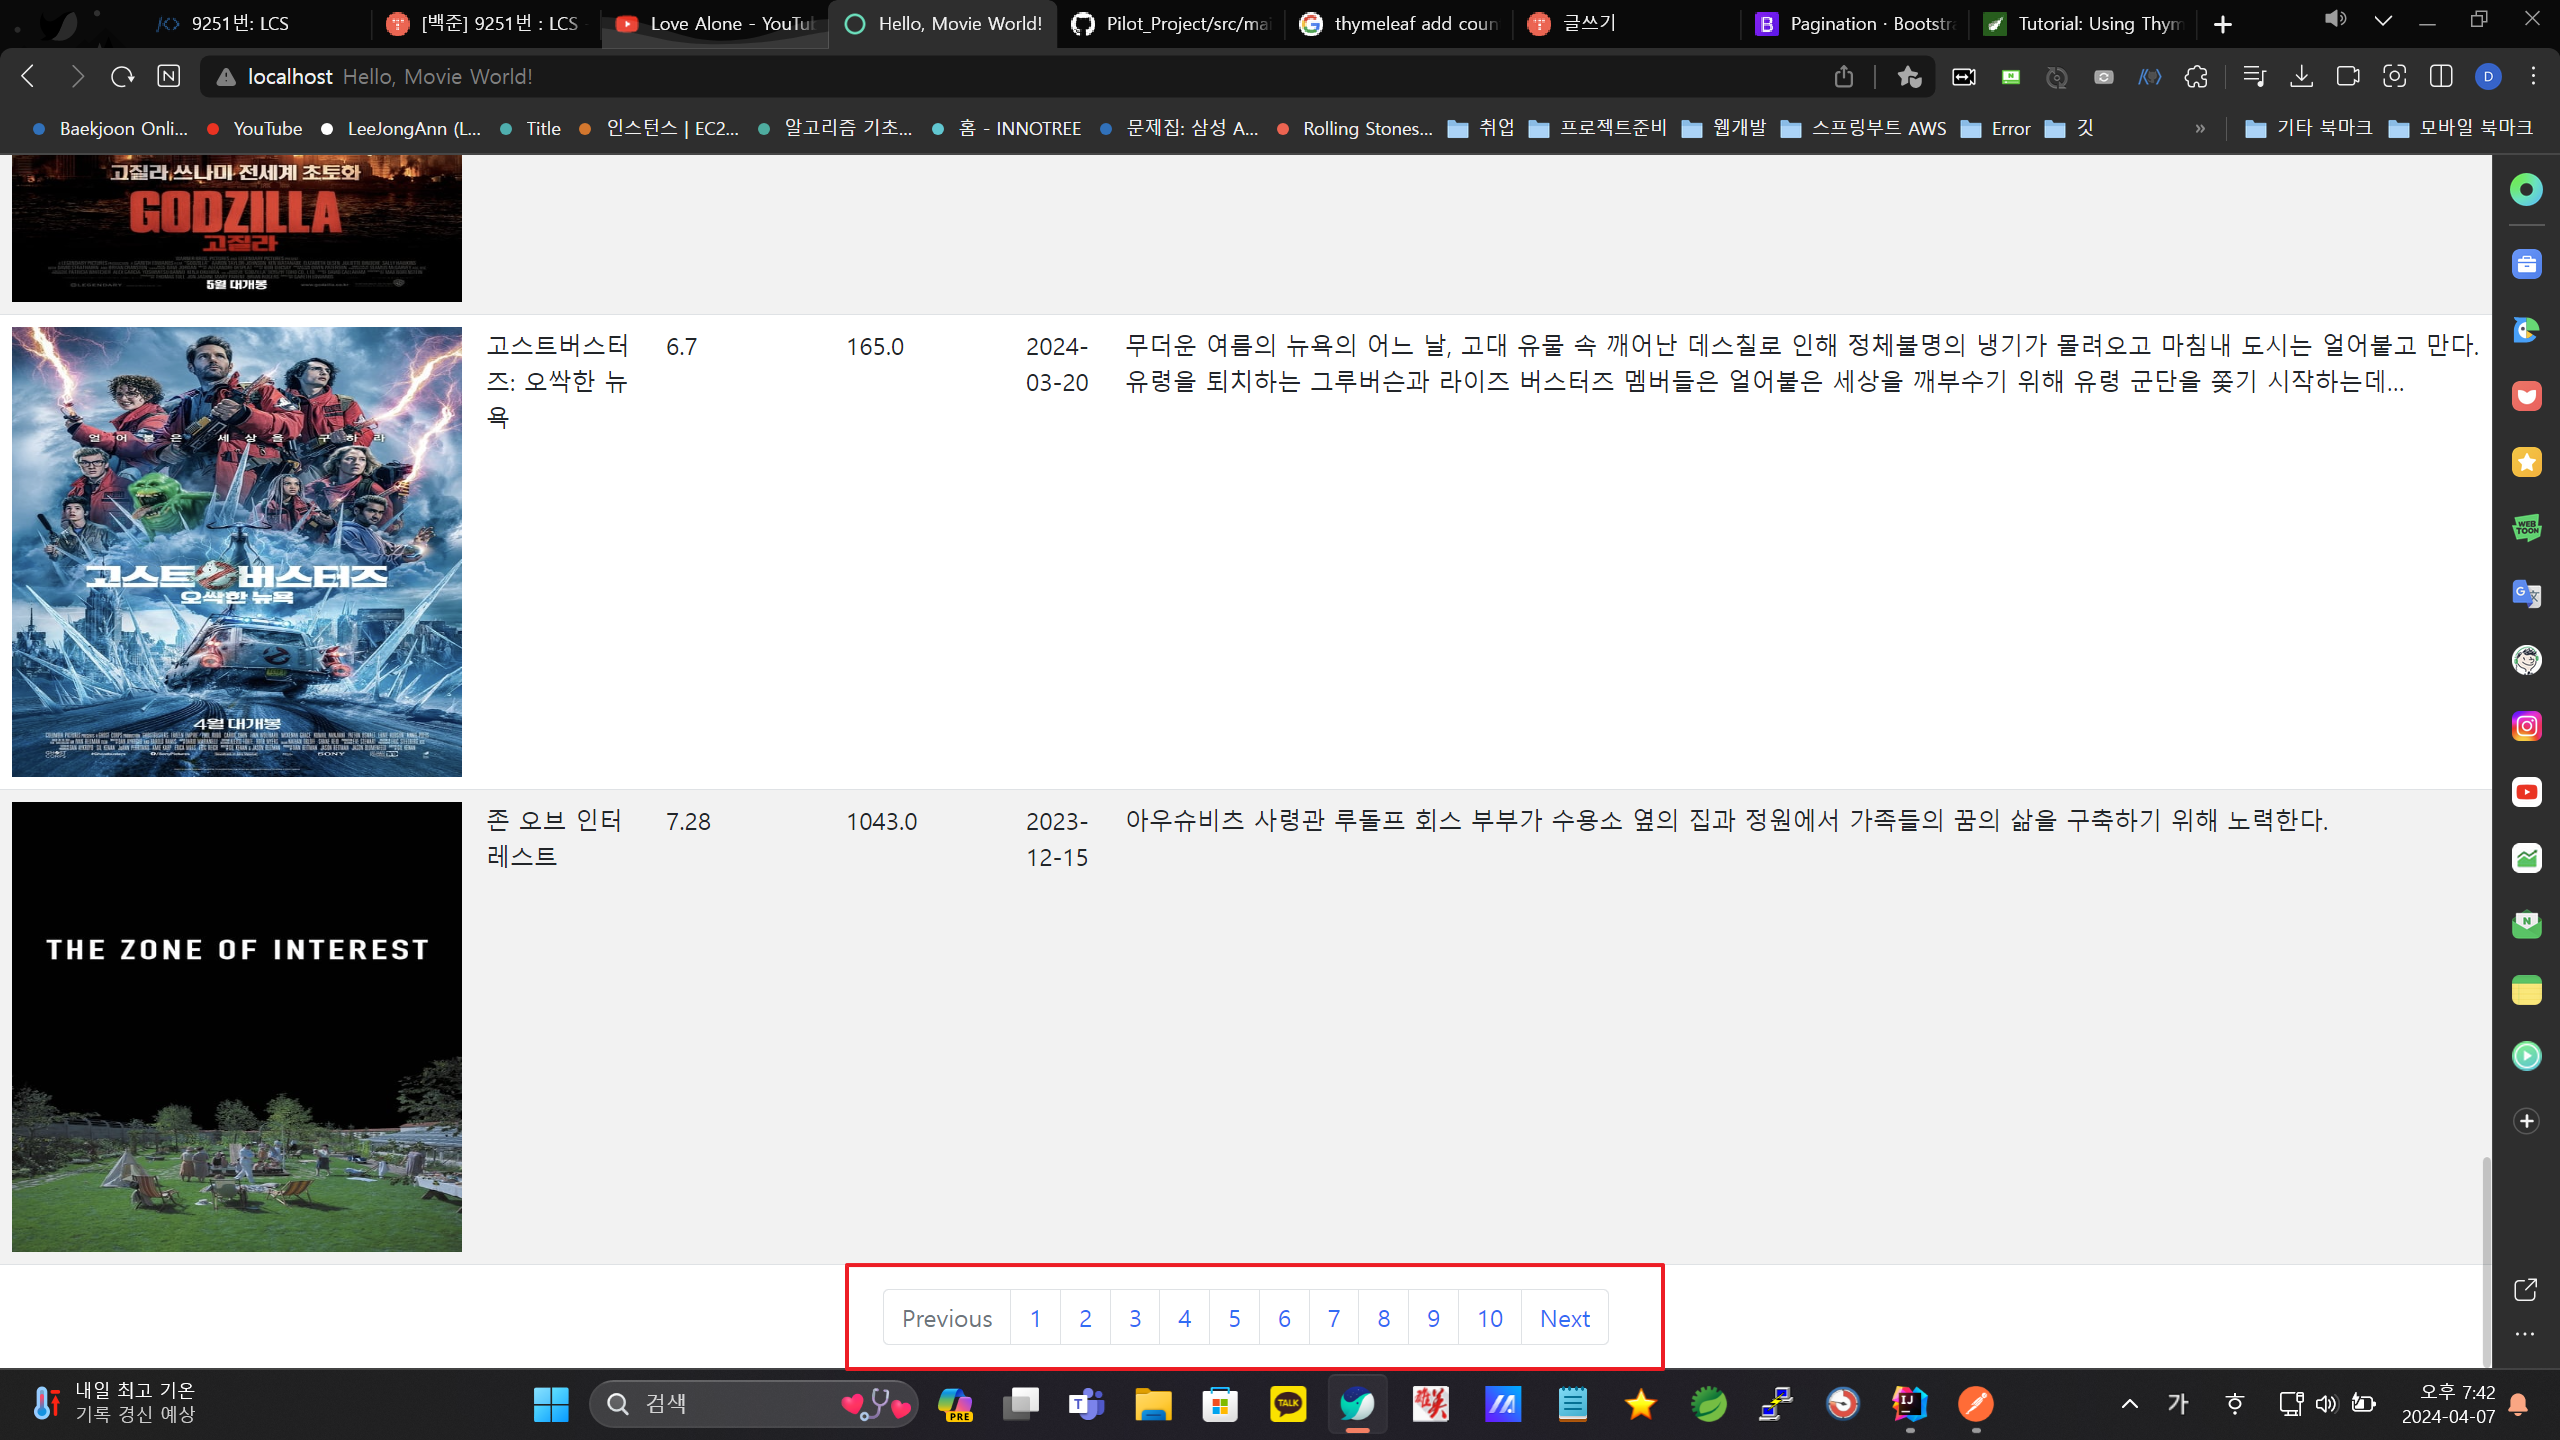Click the vertical page scrollbar thumb
Image resolution: width=2560 pixels, height=1440 pixels.
click(2486, 1260)
